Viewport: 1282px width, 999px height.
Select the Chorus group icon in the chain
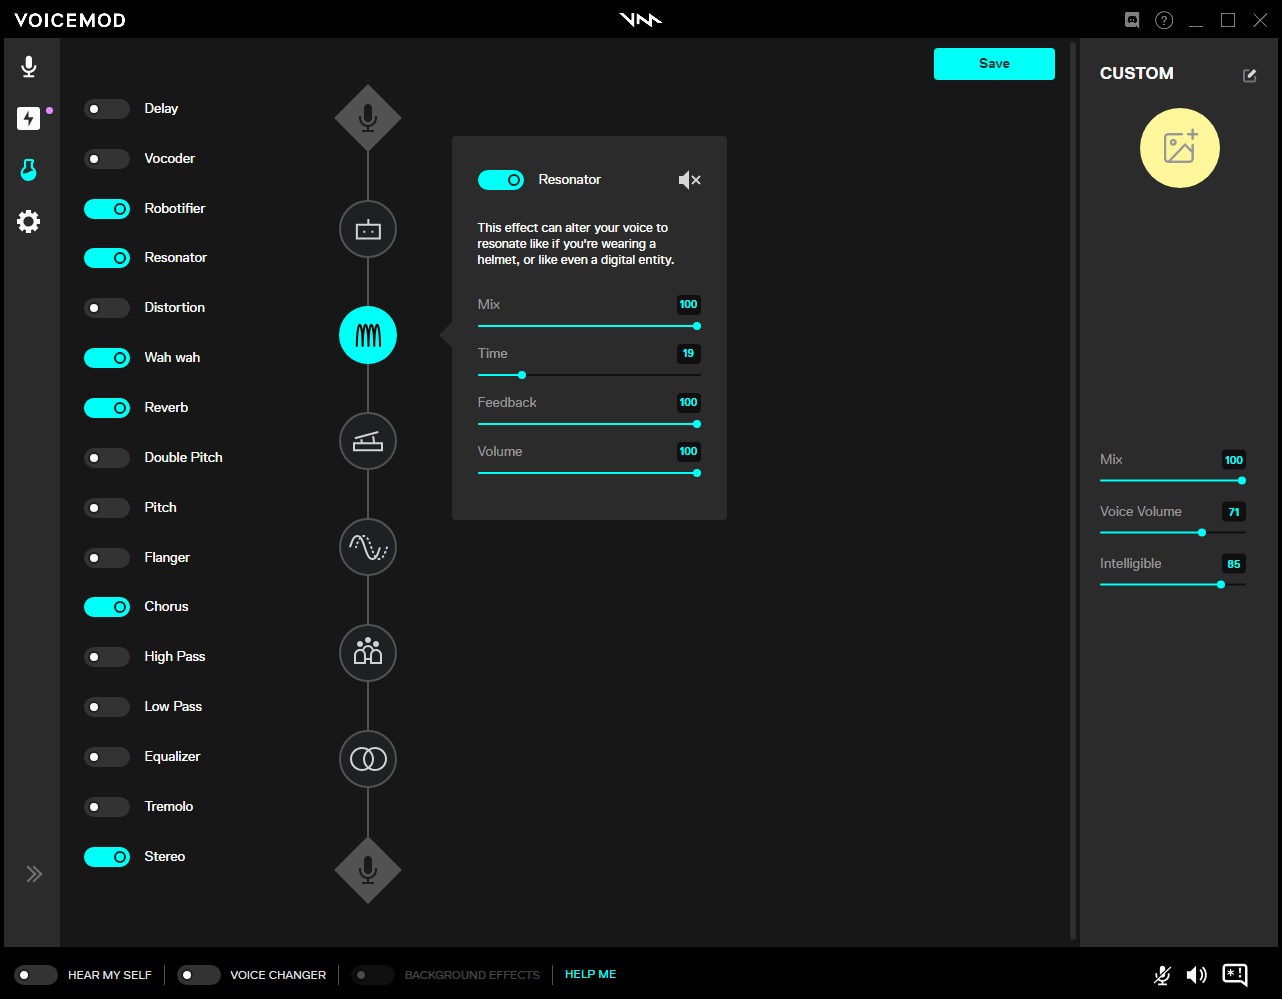point(367,653)
